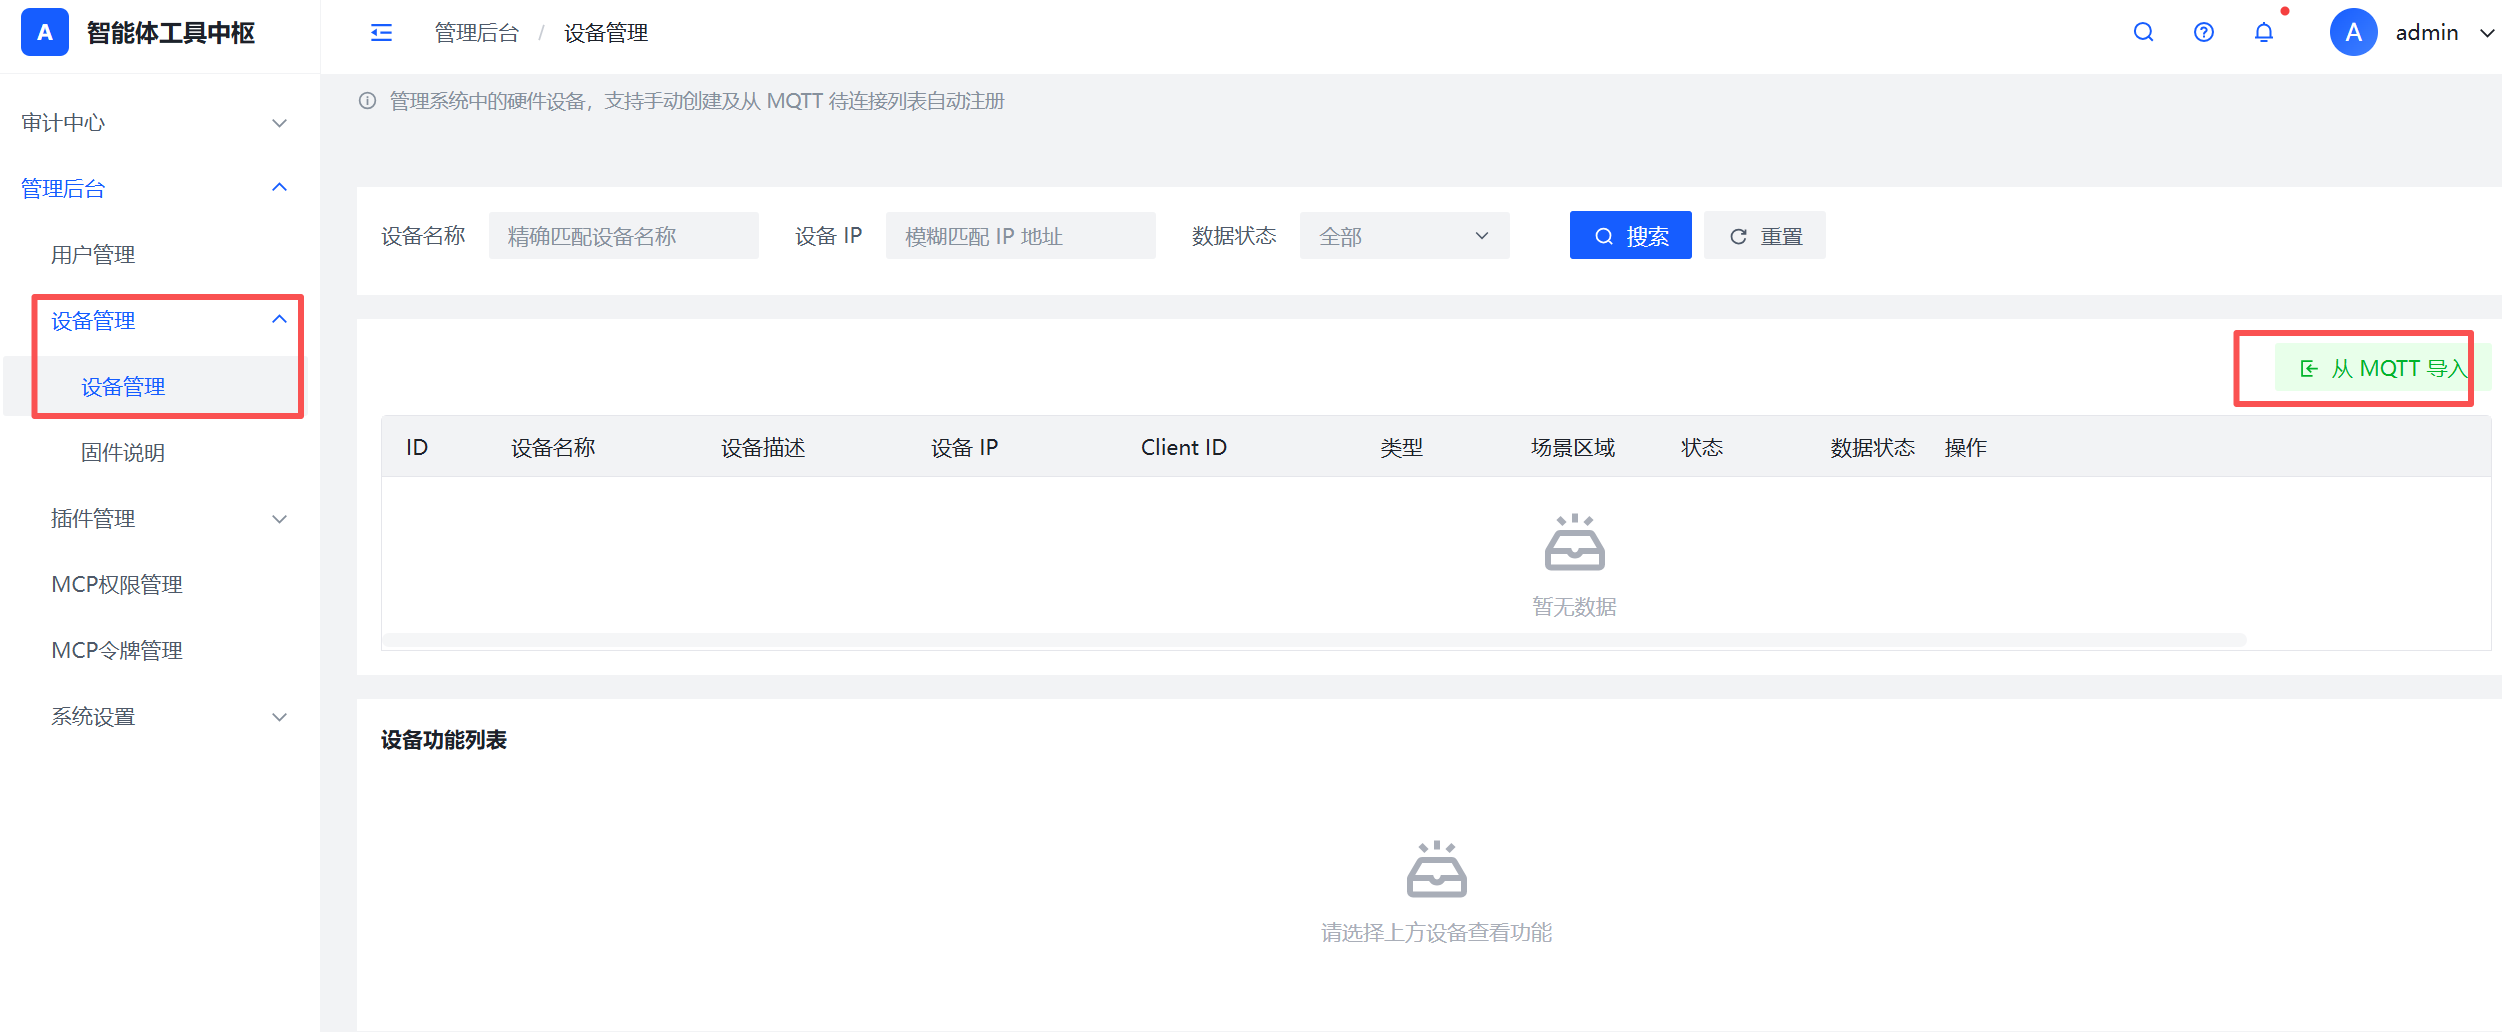Image resolution: width=2502 pixels, height=1032 pixels.
Task: Click the blue 搜索 button
Action: (x=1630, y=236)
